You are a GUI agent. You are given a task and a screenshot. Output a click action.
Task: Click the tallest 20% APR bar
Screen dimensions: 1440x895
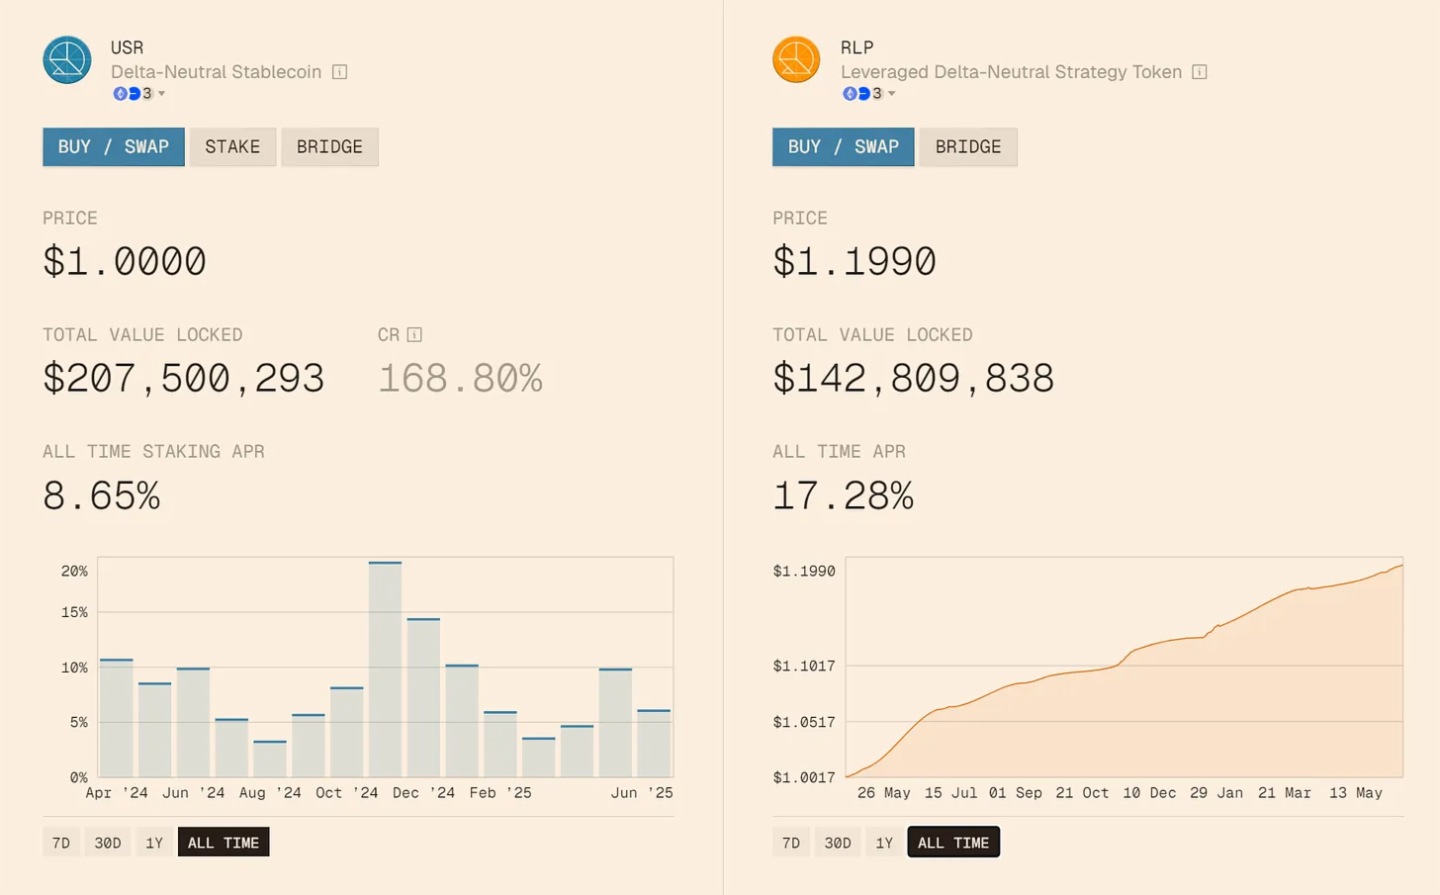(x=385, y=670)
